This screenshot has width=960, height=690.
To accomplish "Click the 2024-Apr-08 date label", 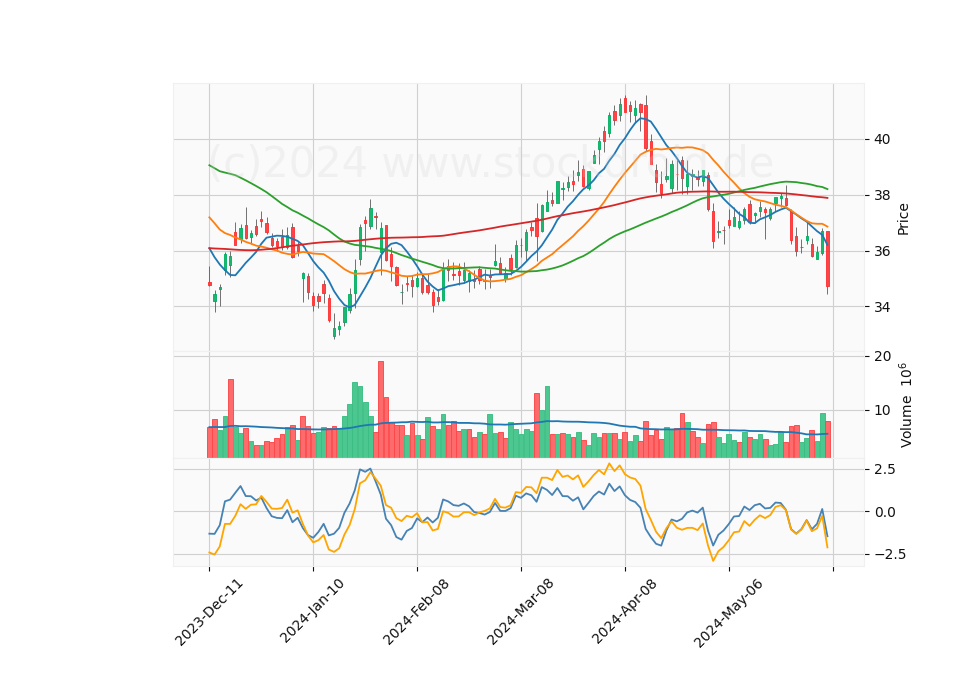I will (624, 611).
